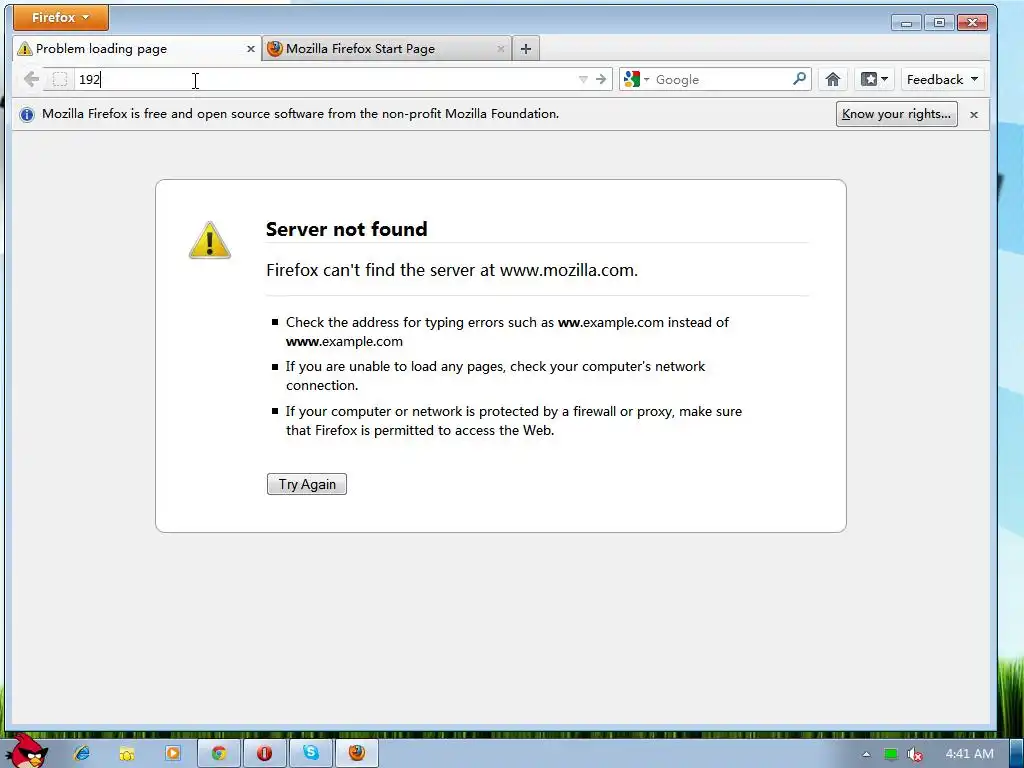This screenshot has height=768, width=1024.
Task: Click the green network tray icon
Action: tap(891, 754)
